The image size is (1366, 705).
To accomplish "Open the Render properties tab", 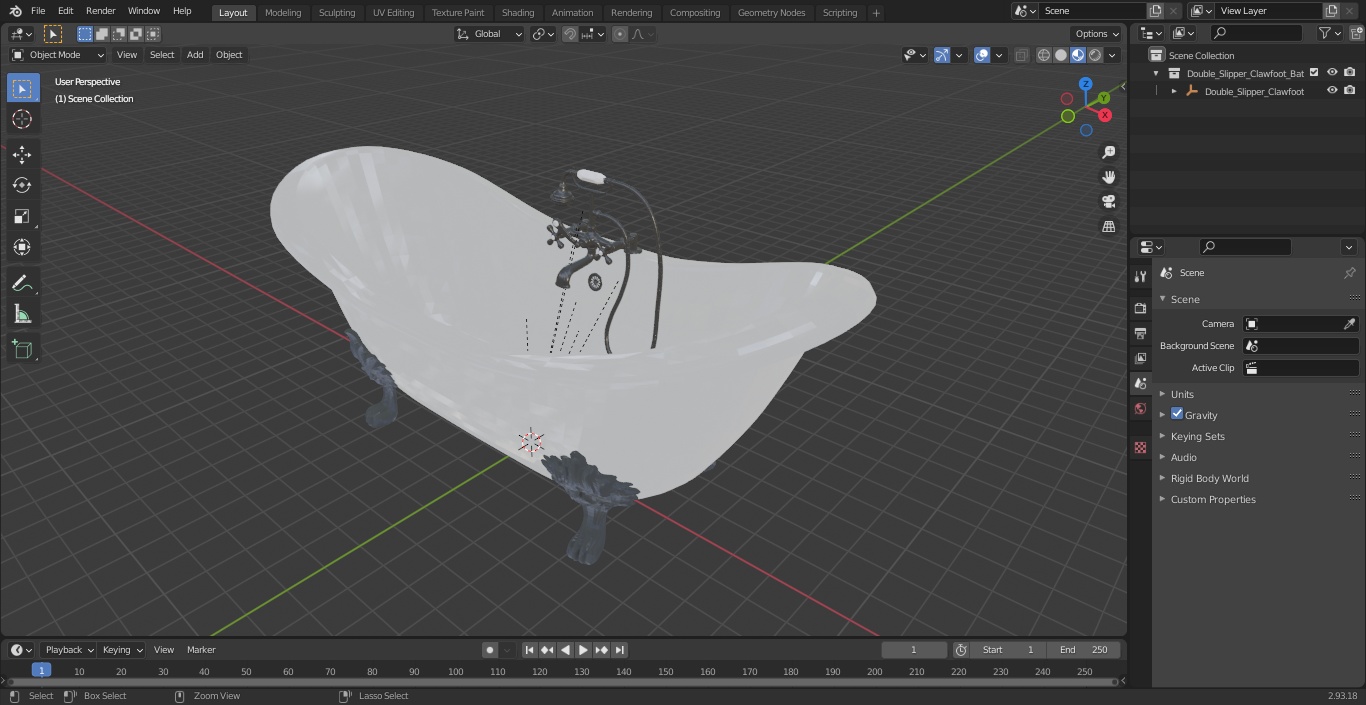I will (1140, 308).
